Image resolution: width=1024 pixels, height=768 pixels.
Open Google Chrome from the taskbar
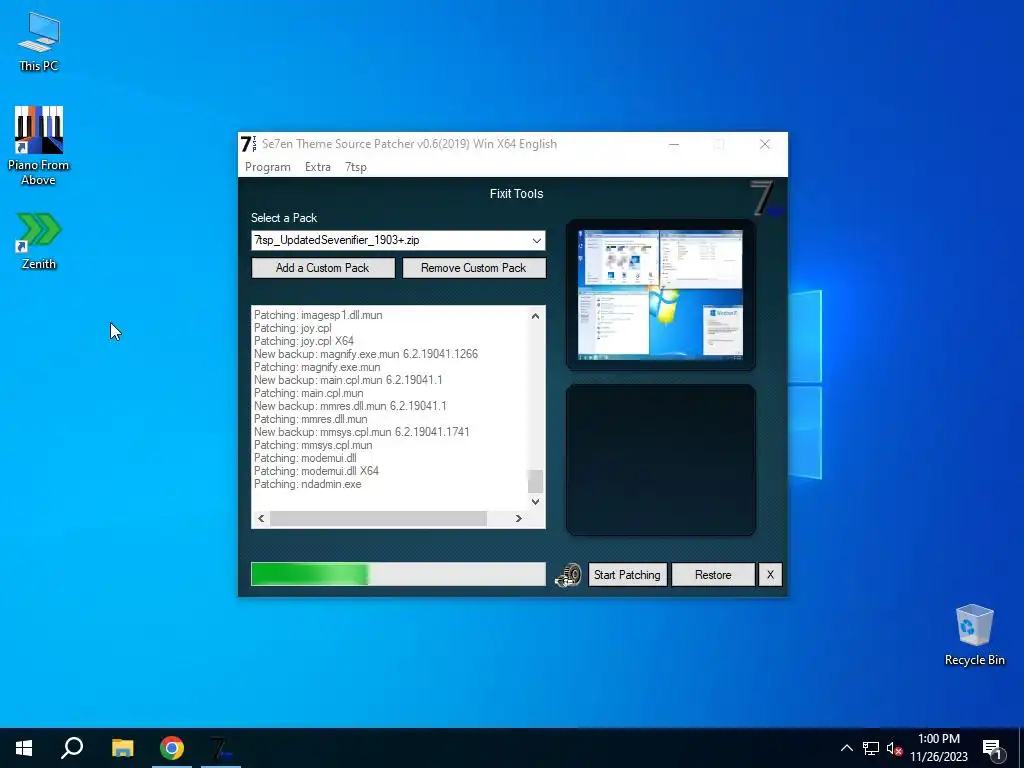pyautogui.click(x=172, y=748)
